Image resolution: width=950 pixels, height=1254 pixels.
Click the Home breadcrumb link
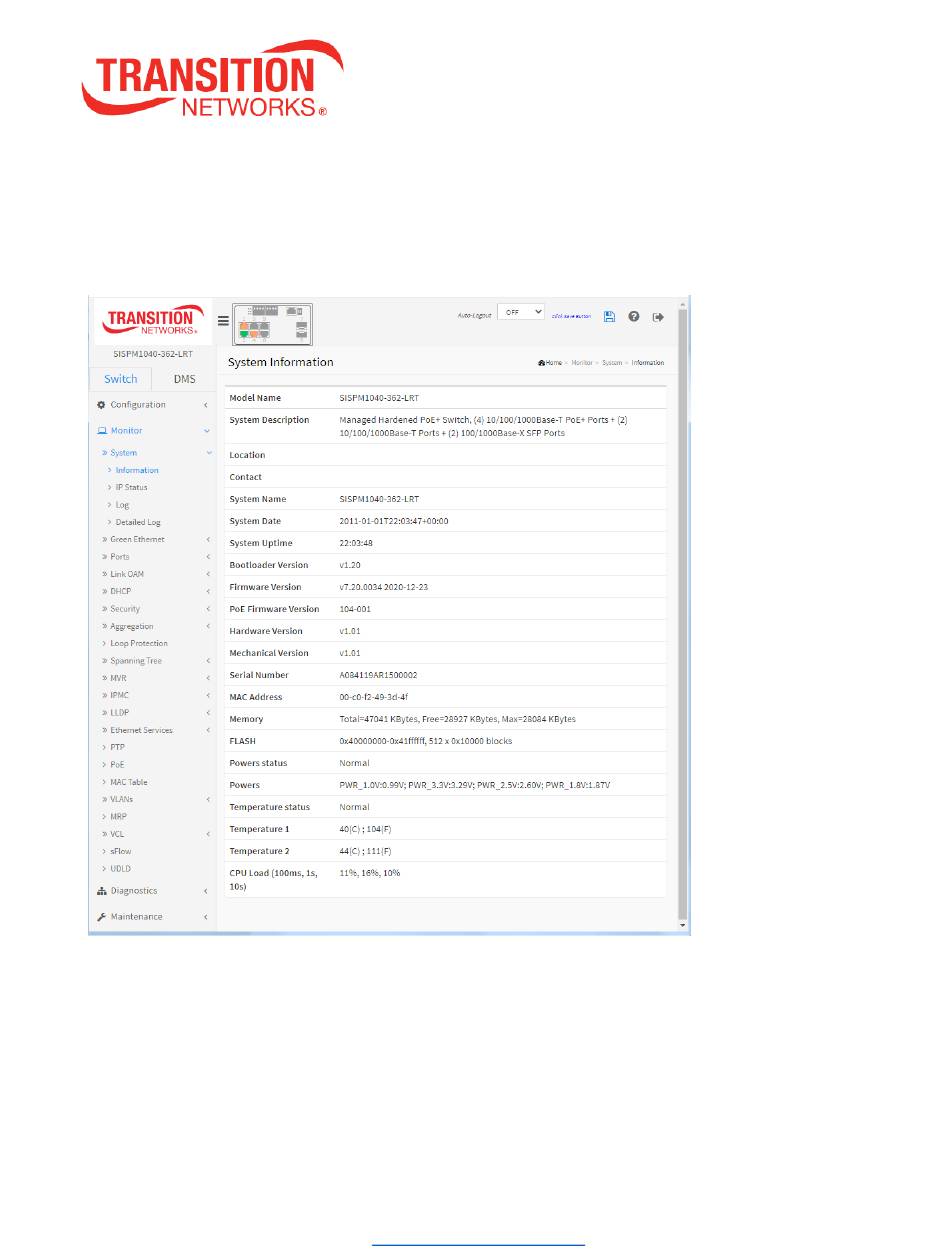554,363
